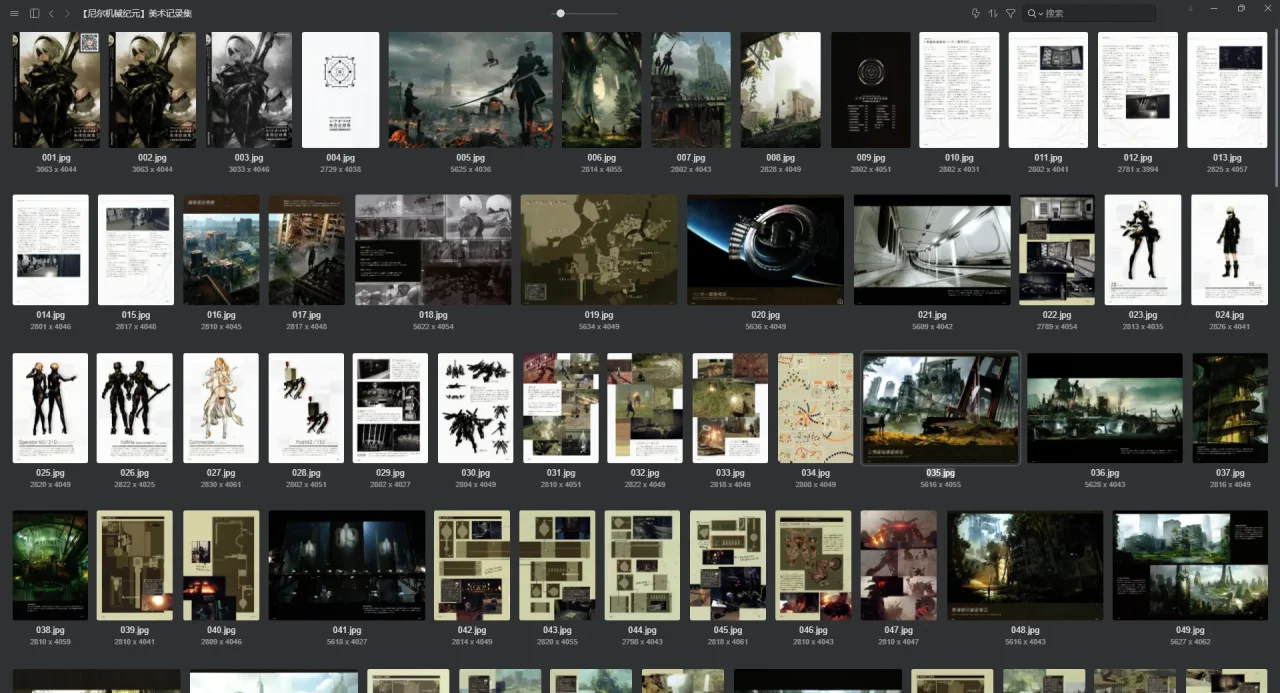This screenshot has width=1280, height=693.
Task: Click the 014.jpg file name
Action: point(50,315)
